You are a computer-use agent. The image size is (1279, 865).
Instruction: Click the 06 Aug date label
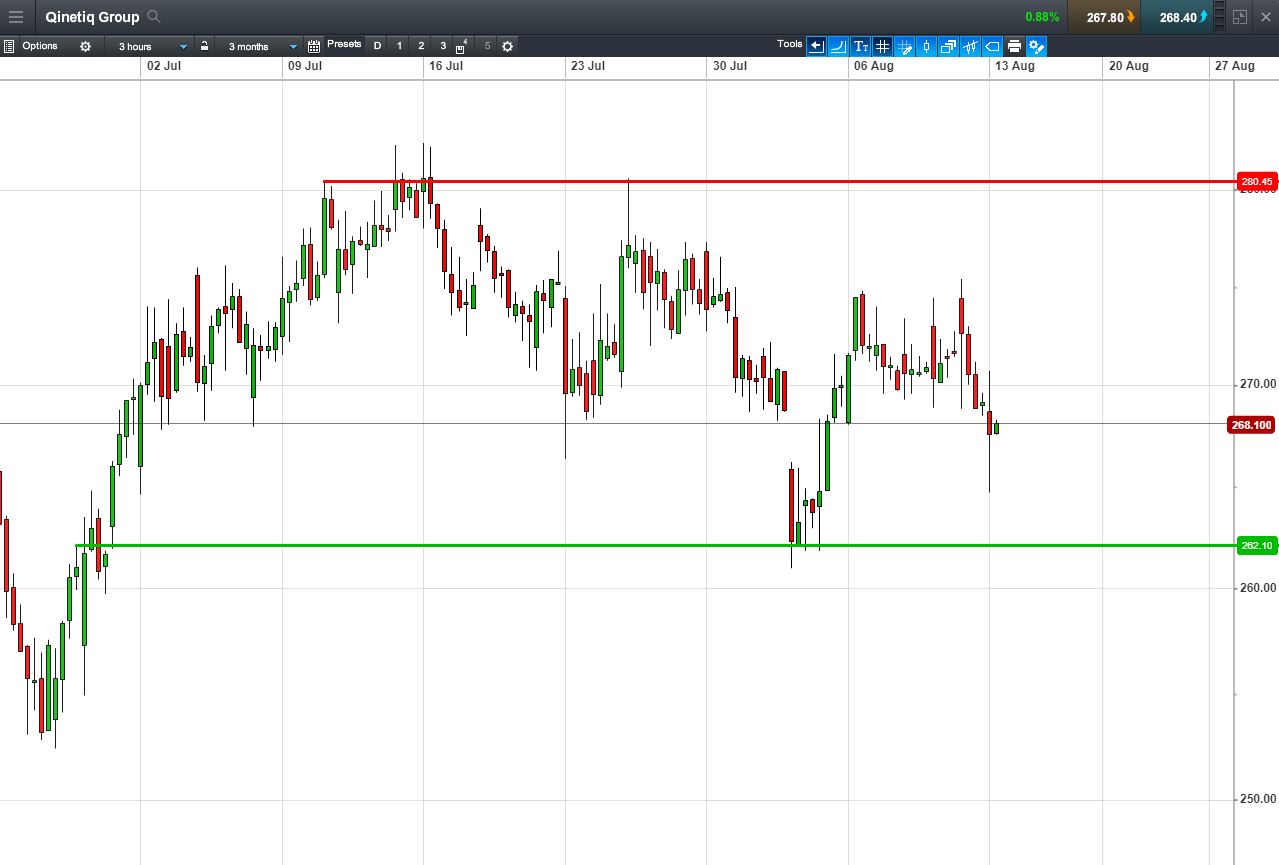873,66
